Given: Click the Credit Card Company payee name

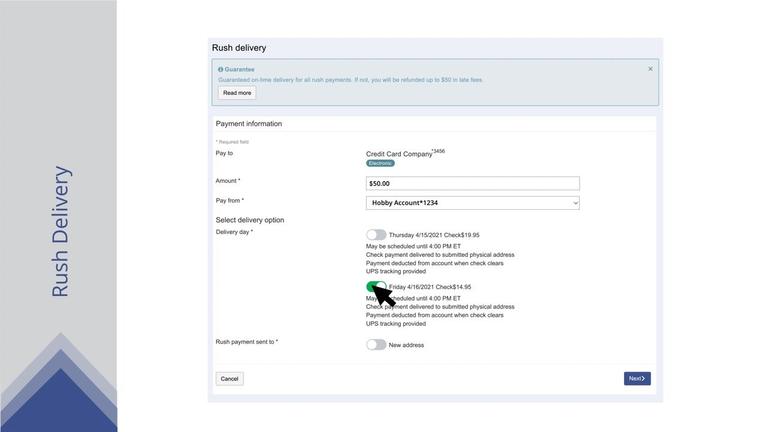Looking at the screenshot, I should [x=399, y=154].
